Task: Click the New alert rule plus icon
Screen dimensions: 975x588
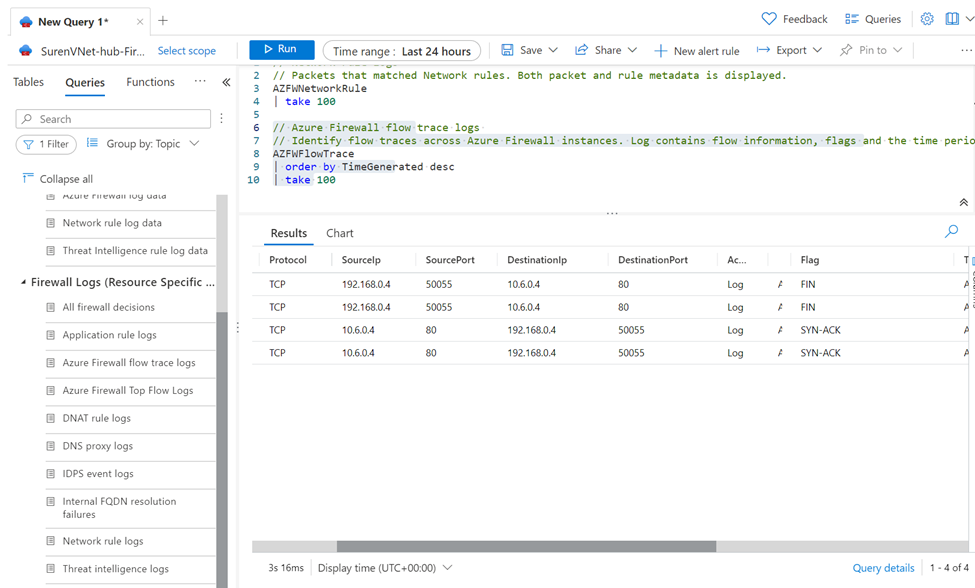Action: [660, 51]
